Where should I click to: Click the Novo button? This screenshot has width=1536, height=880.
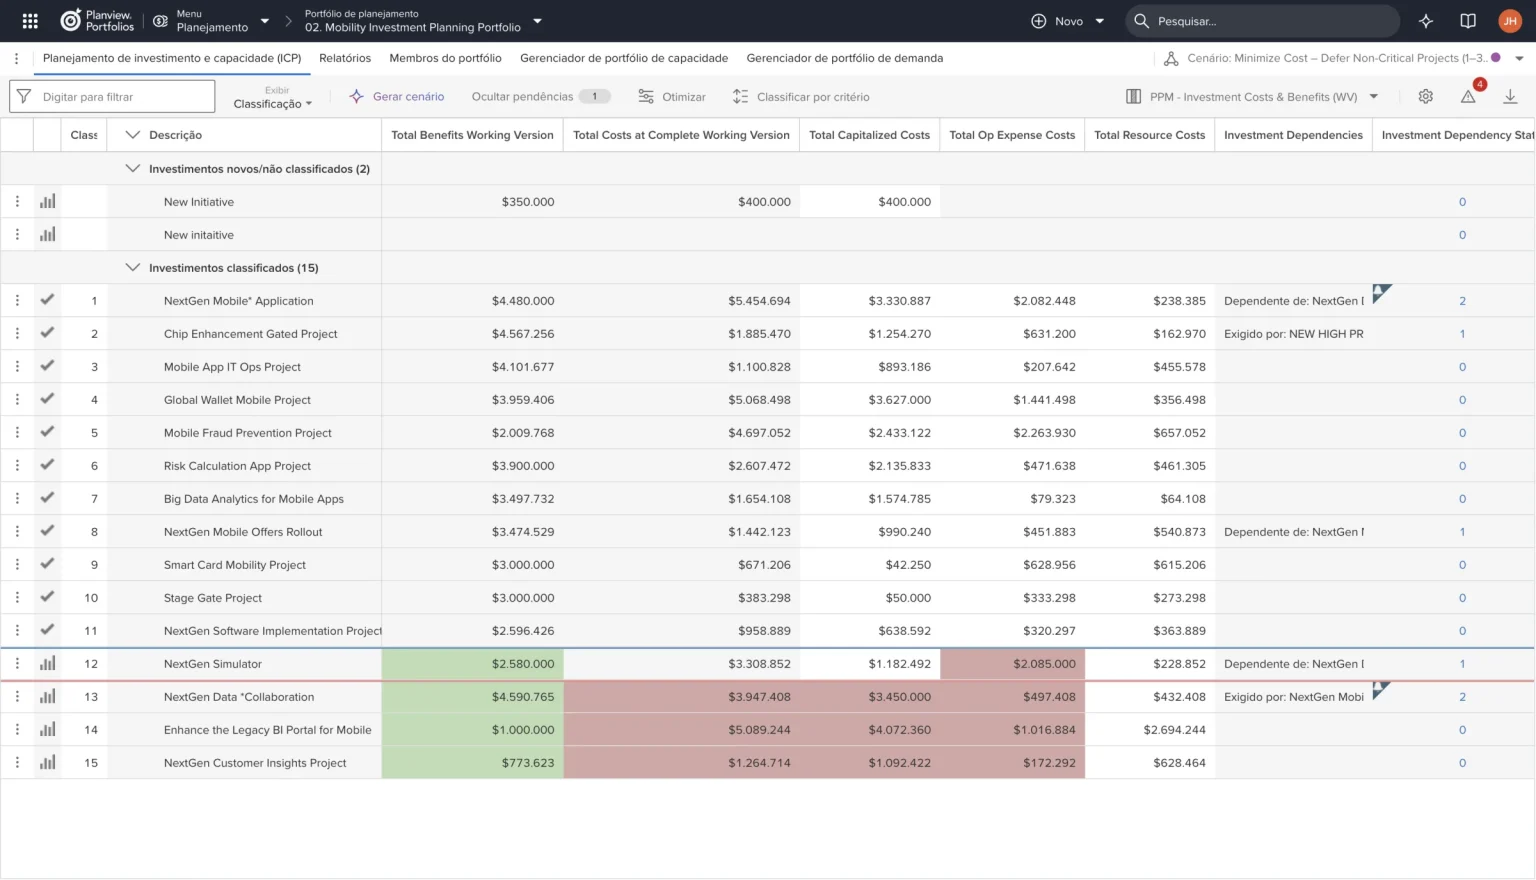pos(1067,21)
